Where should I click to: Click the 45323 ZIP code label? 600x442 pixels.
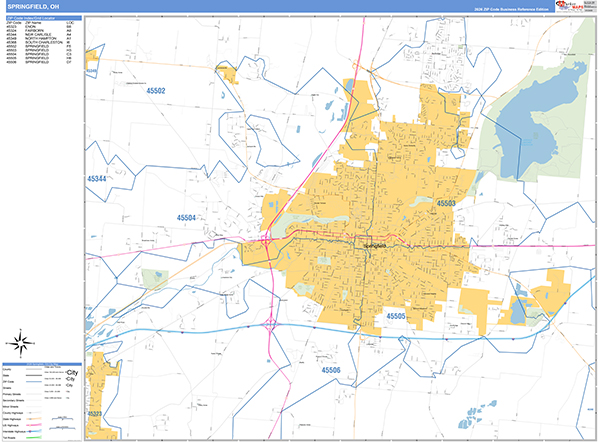click(x=96, y=413)
